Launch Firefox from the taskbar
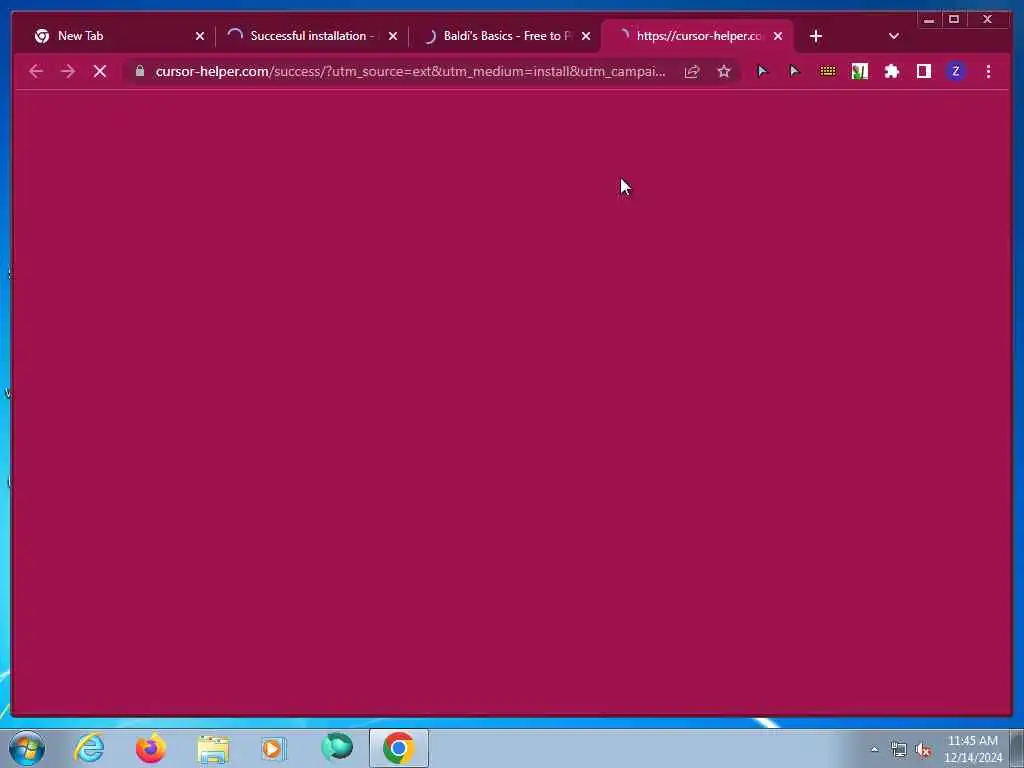 pos(151,748)
